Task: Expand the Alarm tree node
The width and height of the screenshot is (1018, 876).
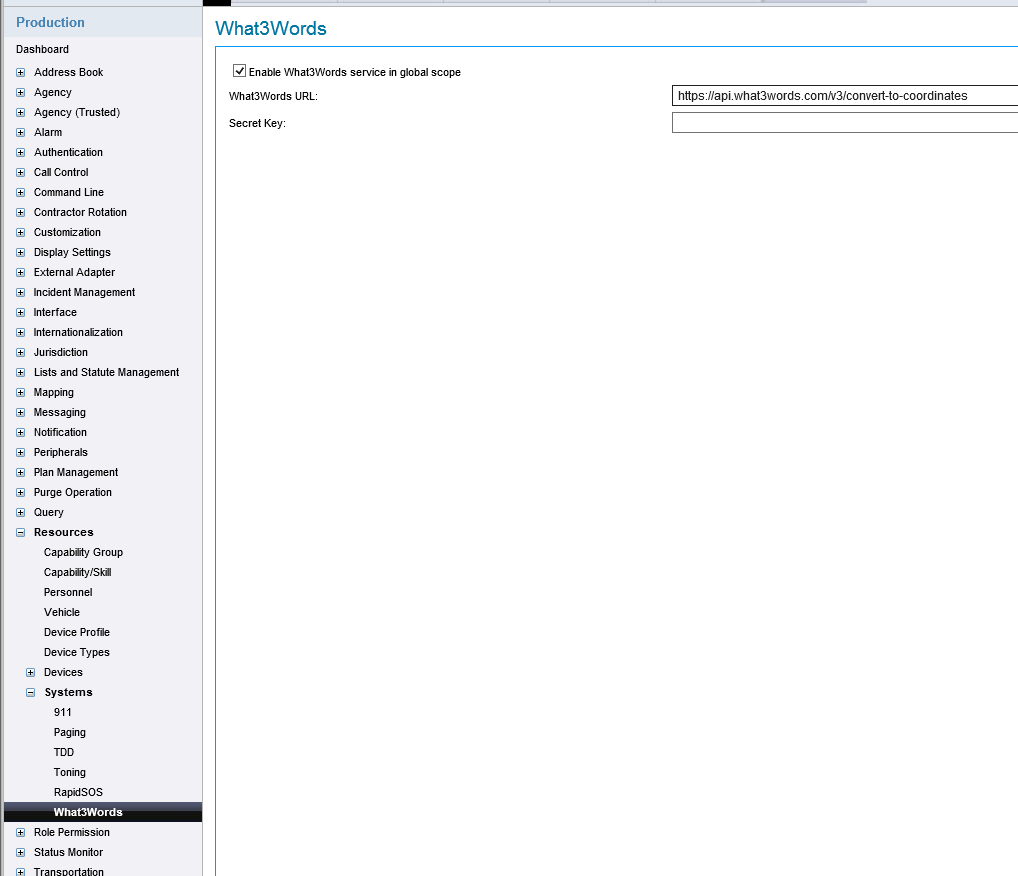Action: tap(21, 132)
